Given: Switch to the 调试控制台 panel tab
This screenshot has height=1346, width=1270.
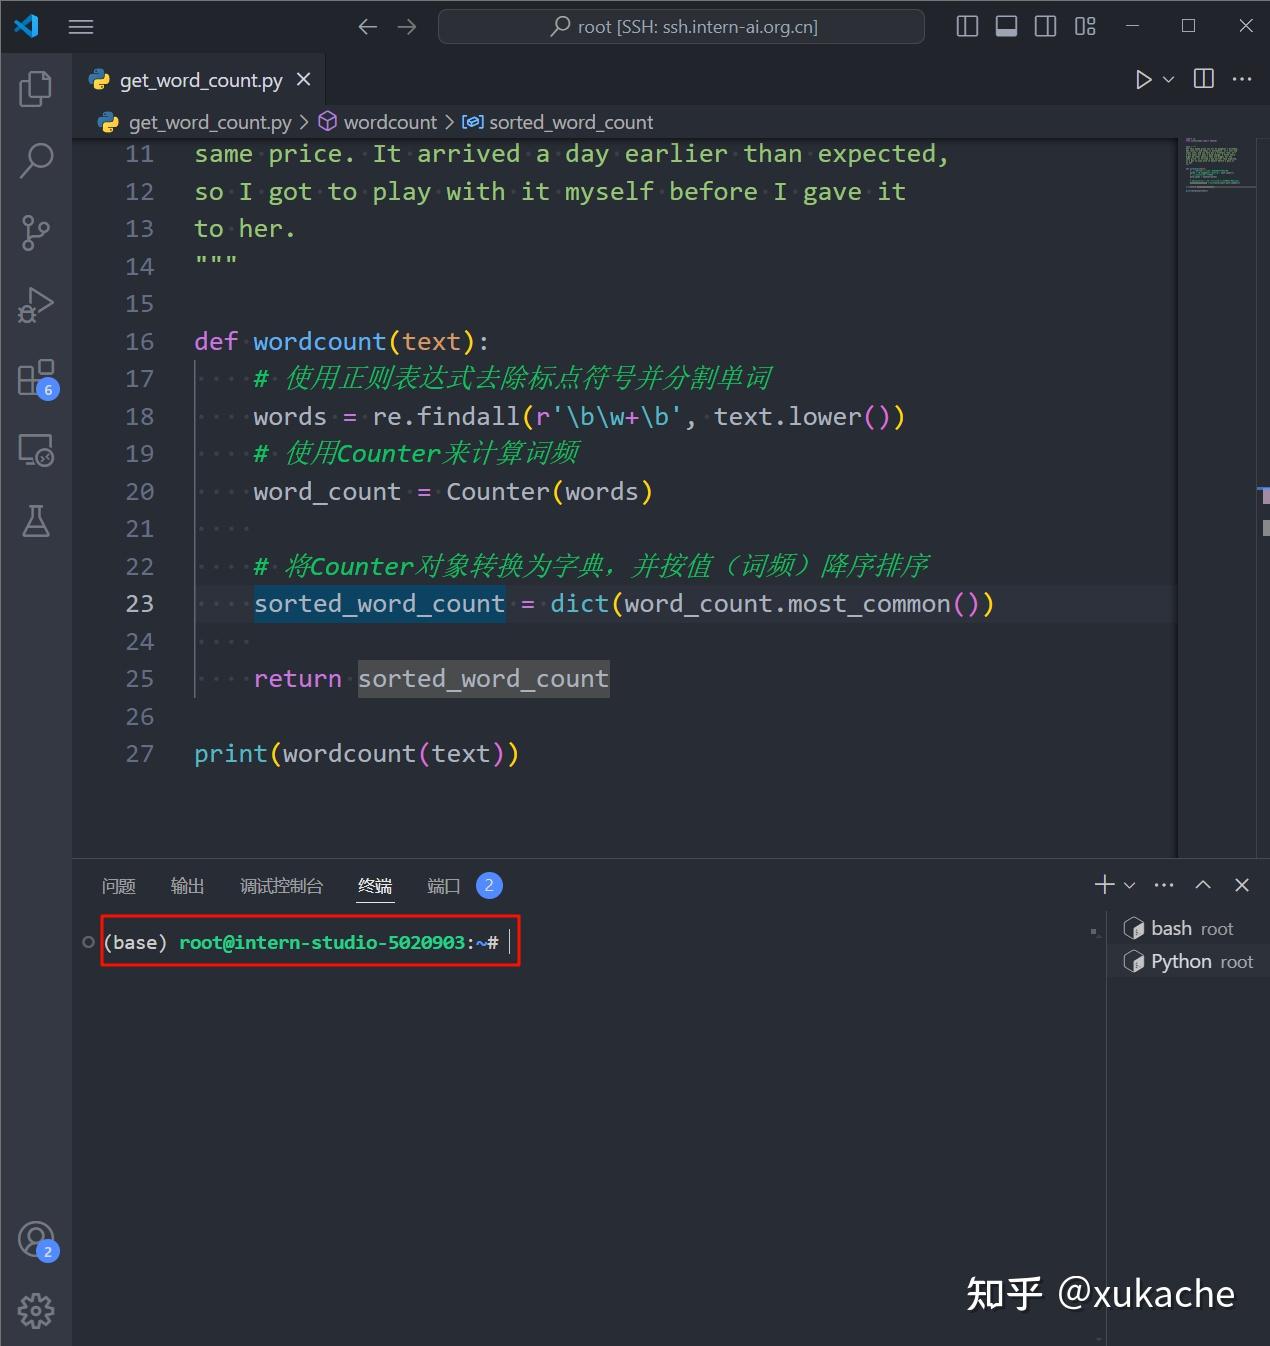Looking at the screenshot, I should point(281,886).
